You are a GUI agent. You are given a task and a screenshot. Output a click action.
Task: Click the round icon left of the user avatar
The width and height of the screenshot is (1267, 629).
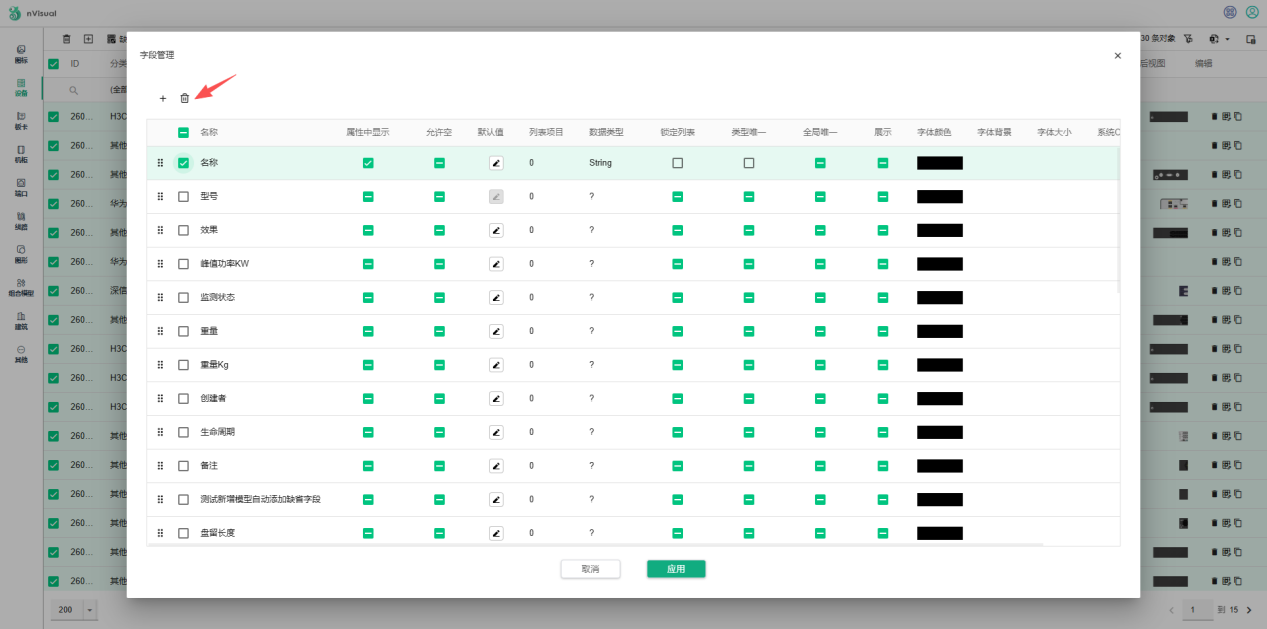tap(1230, 12)
